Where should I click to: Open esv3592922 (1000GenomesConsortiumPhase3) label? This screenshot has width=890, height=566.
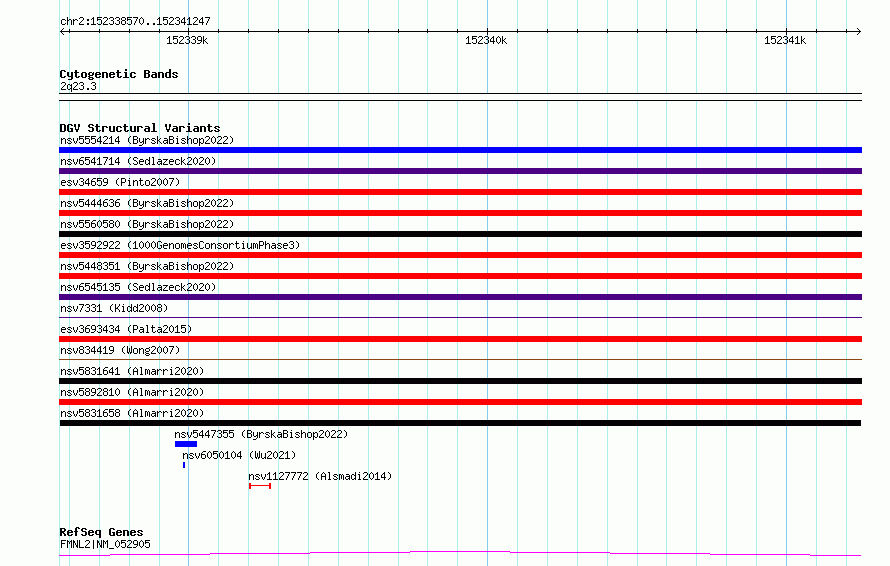pyautogui.click(x=180, y=245)
